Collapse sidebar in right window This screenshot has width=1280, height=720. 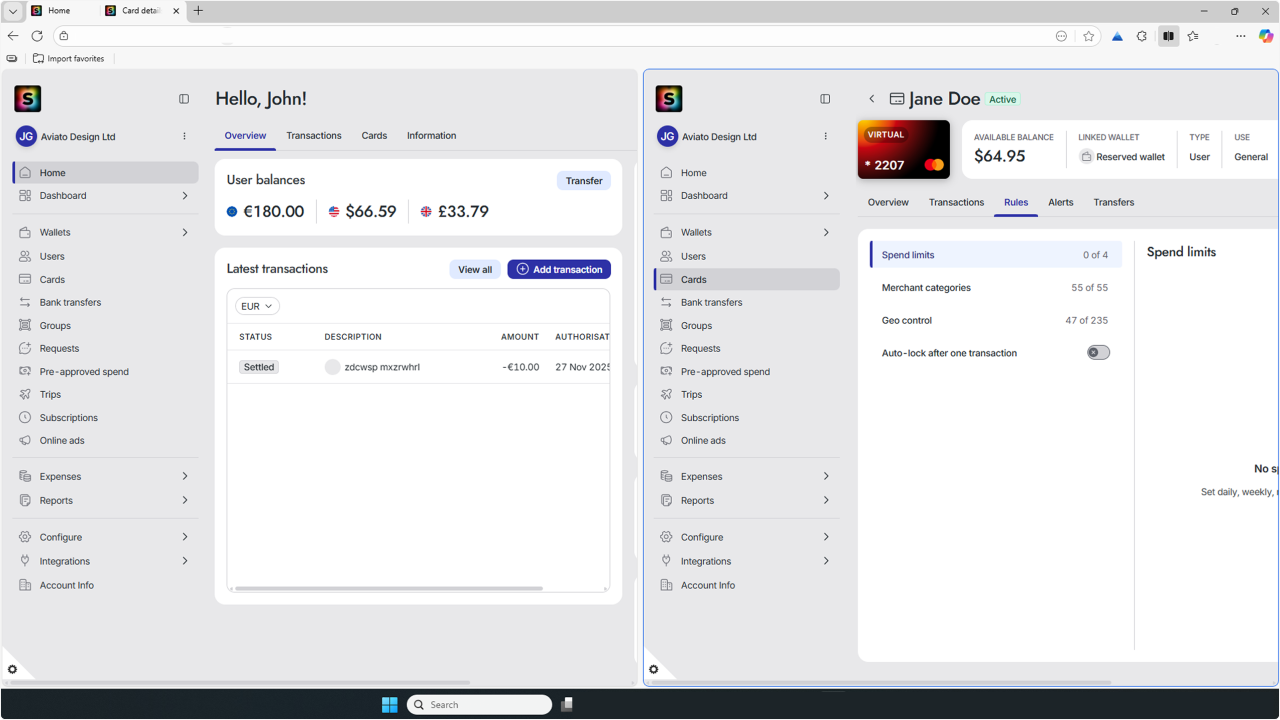(825, 99)
